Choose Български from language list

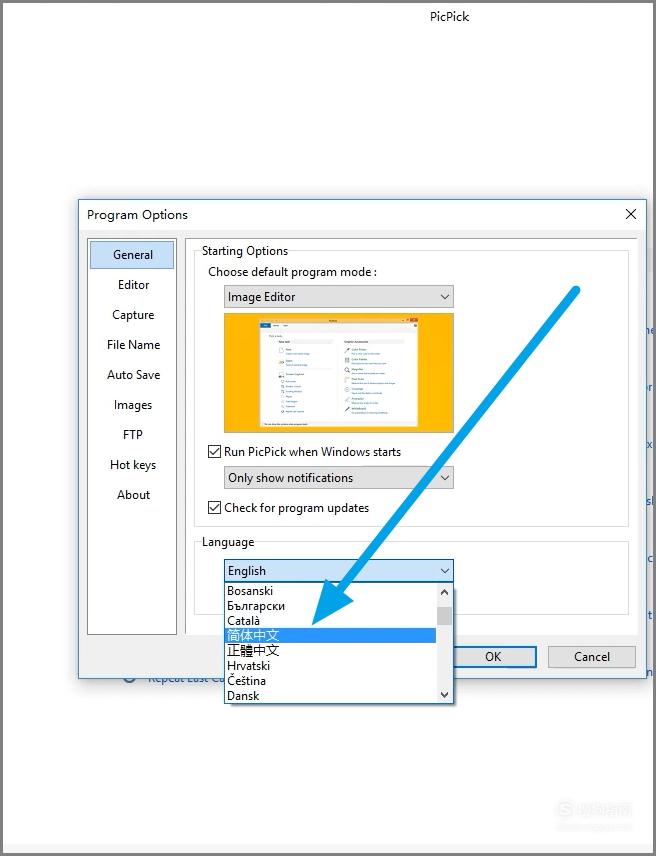click(x=331, y=606)
